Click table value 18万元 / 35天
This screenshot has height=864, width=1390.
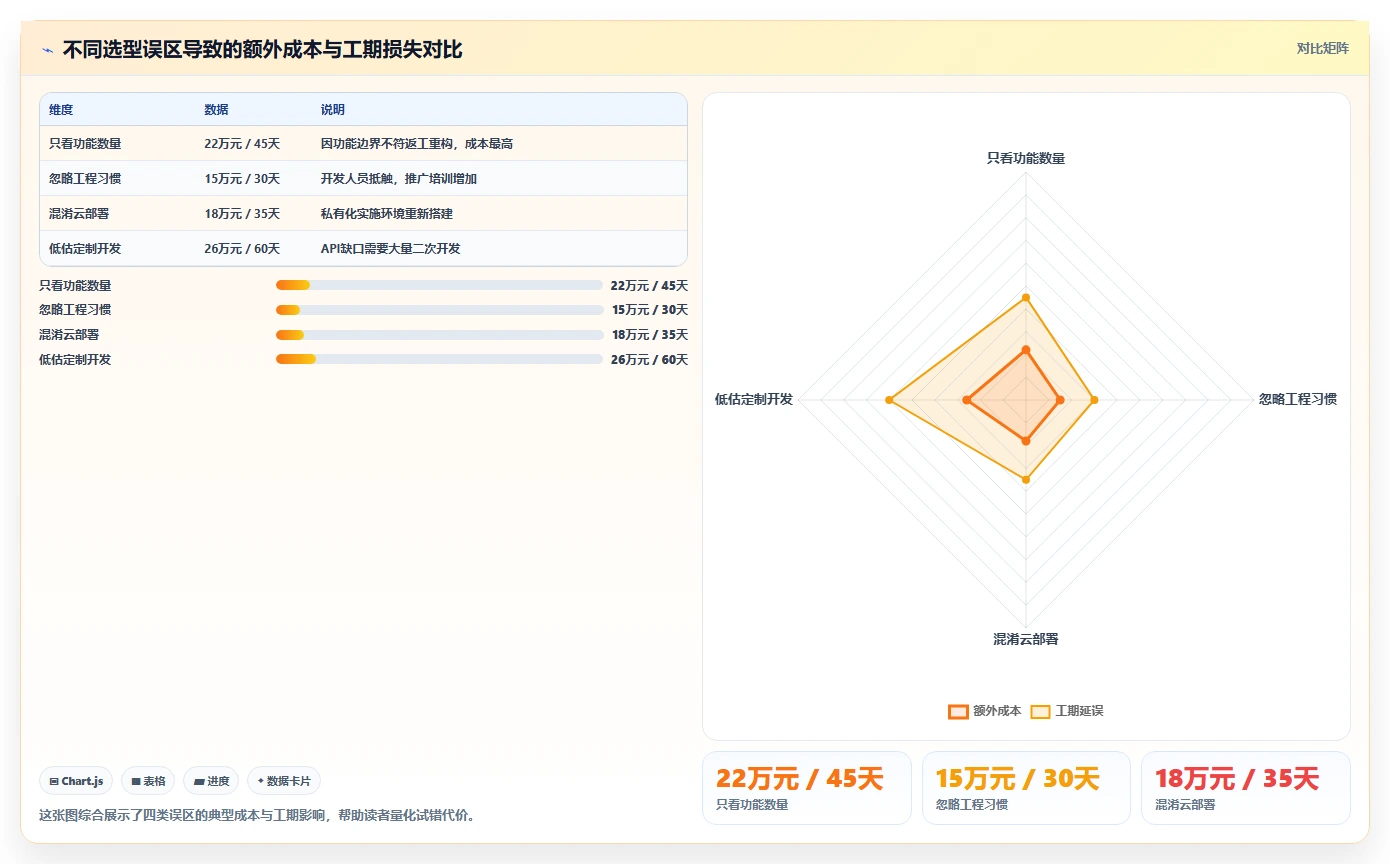242,214
